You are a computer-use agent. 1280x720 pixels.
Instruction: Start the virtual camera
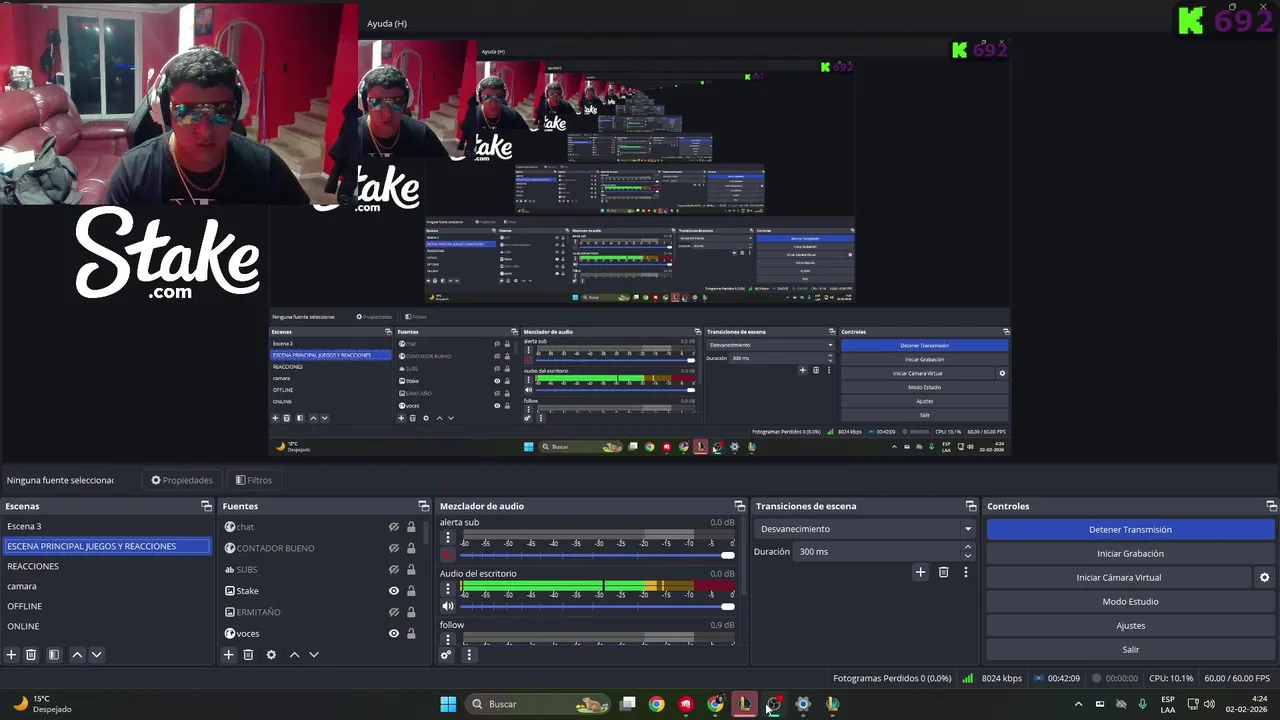(1118, 578)
